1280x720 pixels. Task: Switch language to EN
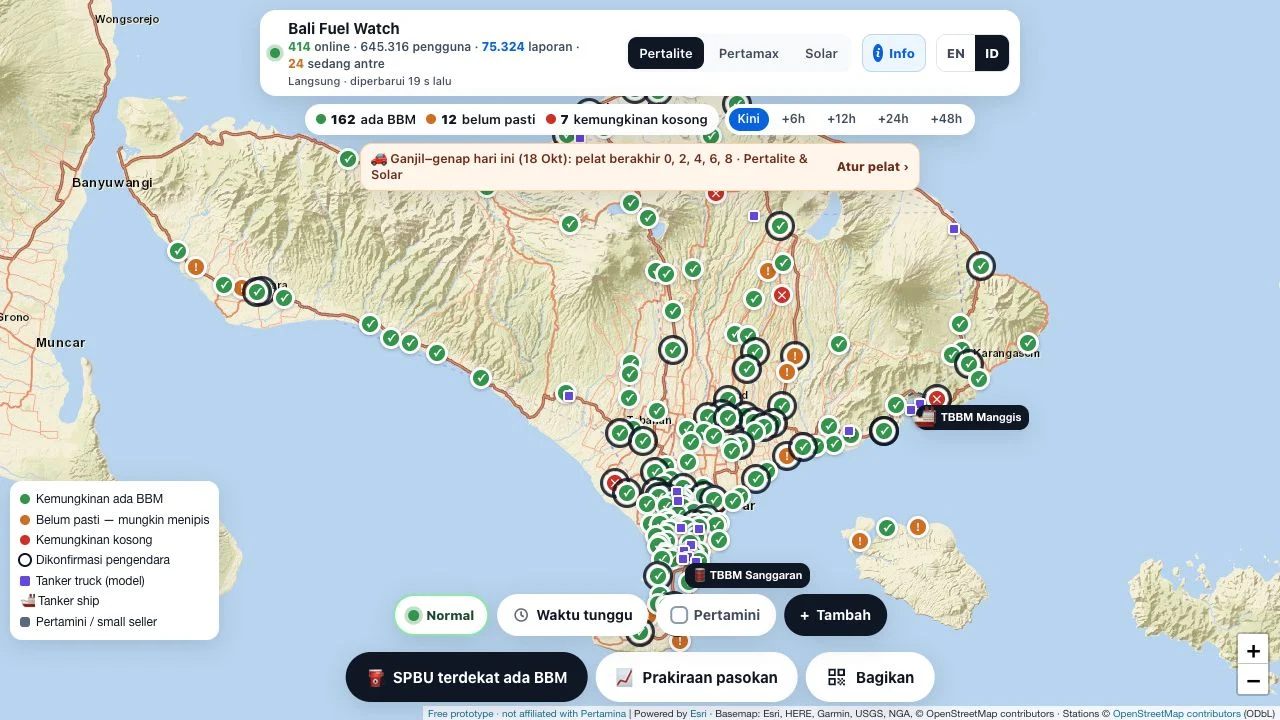coord(956,53)
